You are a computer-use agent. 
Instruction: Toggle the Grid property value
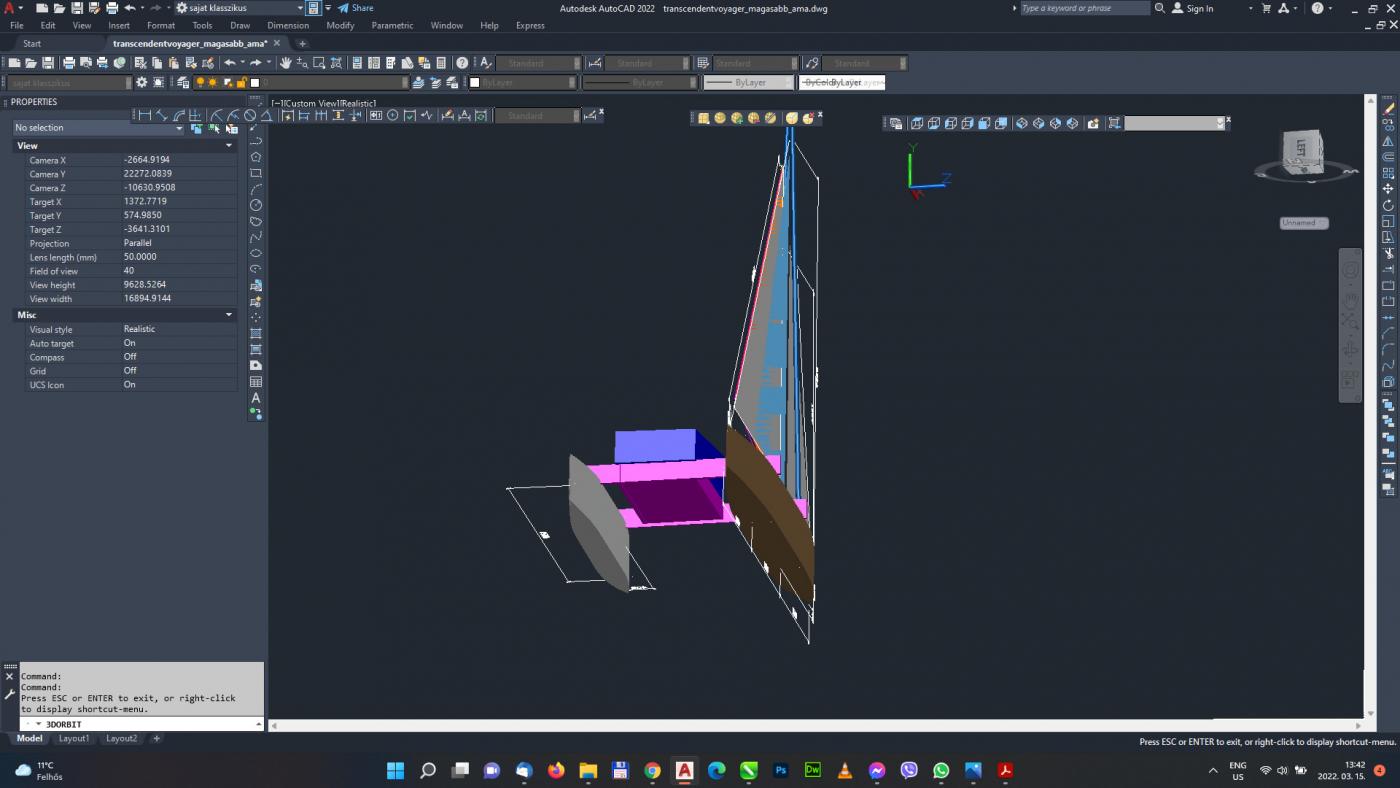pos(178,371)
